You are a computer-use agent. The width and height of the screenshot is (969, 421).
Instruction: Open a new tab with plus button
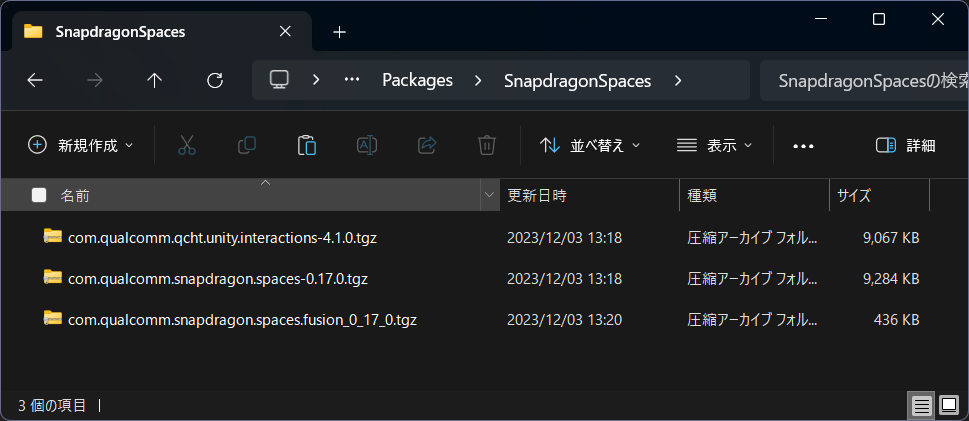[339, 32]
